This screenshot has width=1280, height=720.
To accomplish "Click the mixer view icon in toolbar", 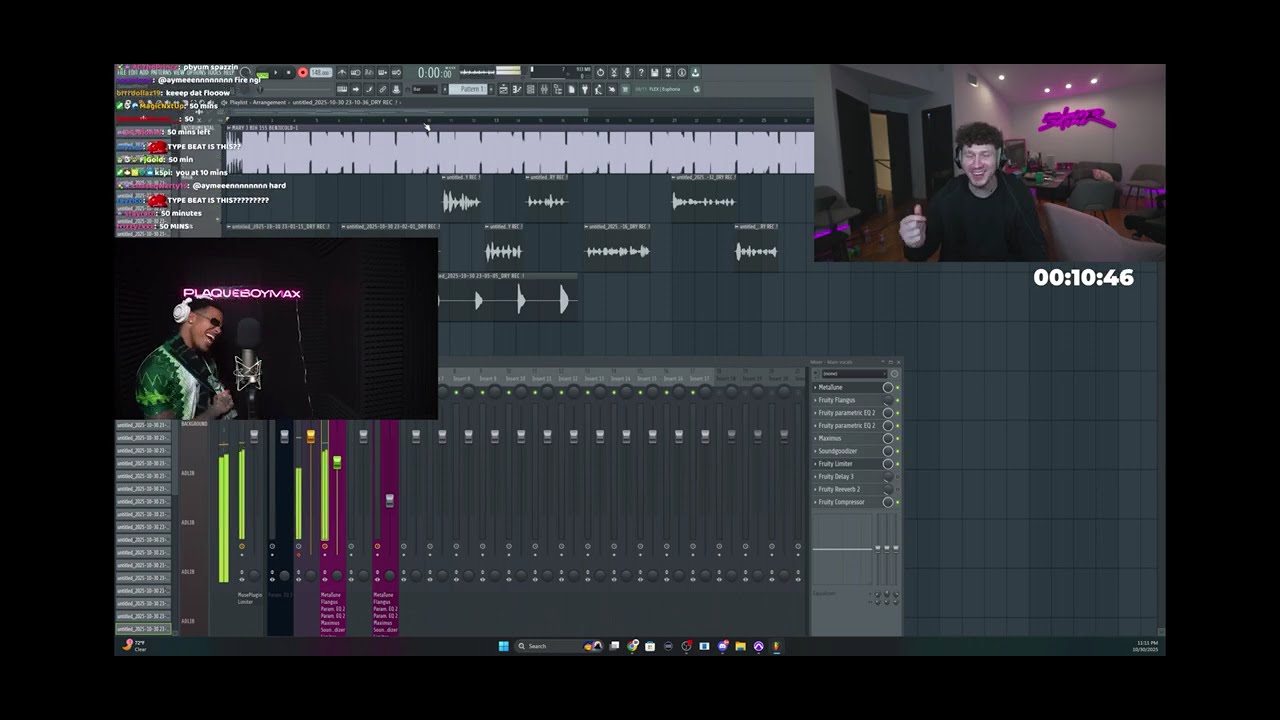I will [x=544, y=89].
